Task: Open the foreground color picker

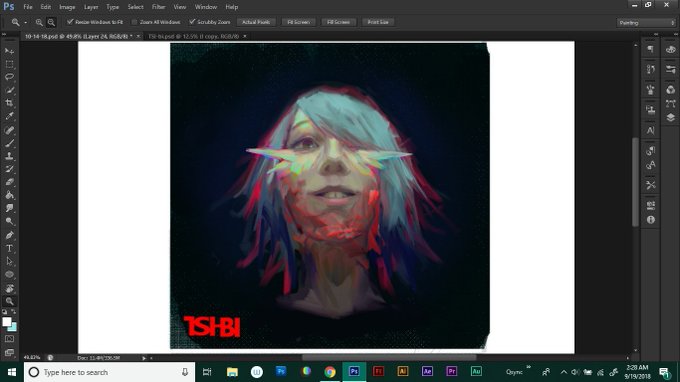Action: (x=7, y=322)
